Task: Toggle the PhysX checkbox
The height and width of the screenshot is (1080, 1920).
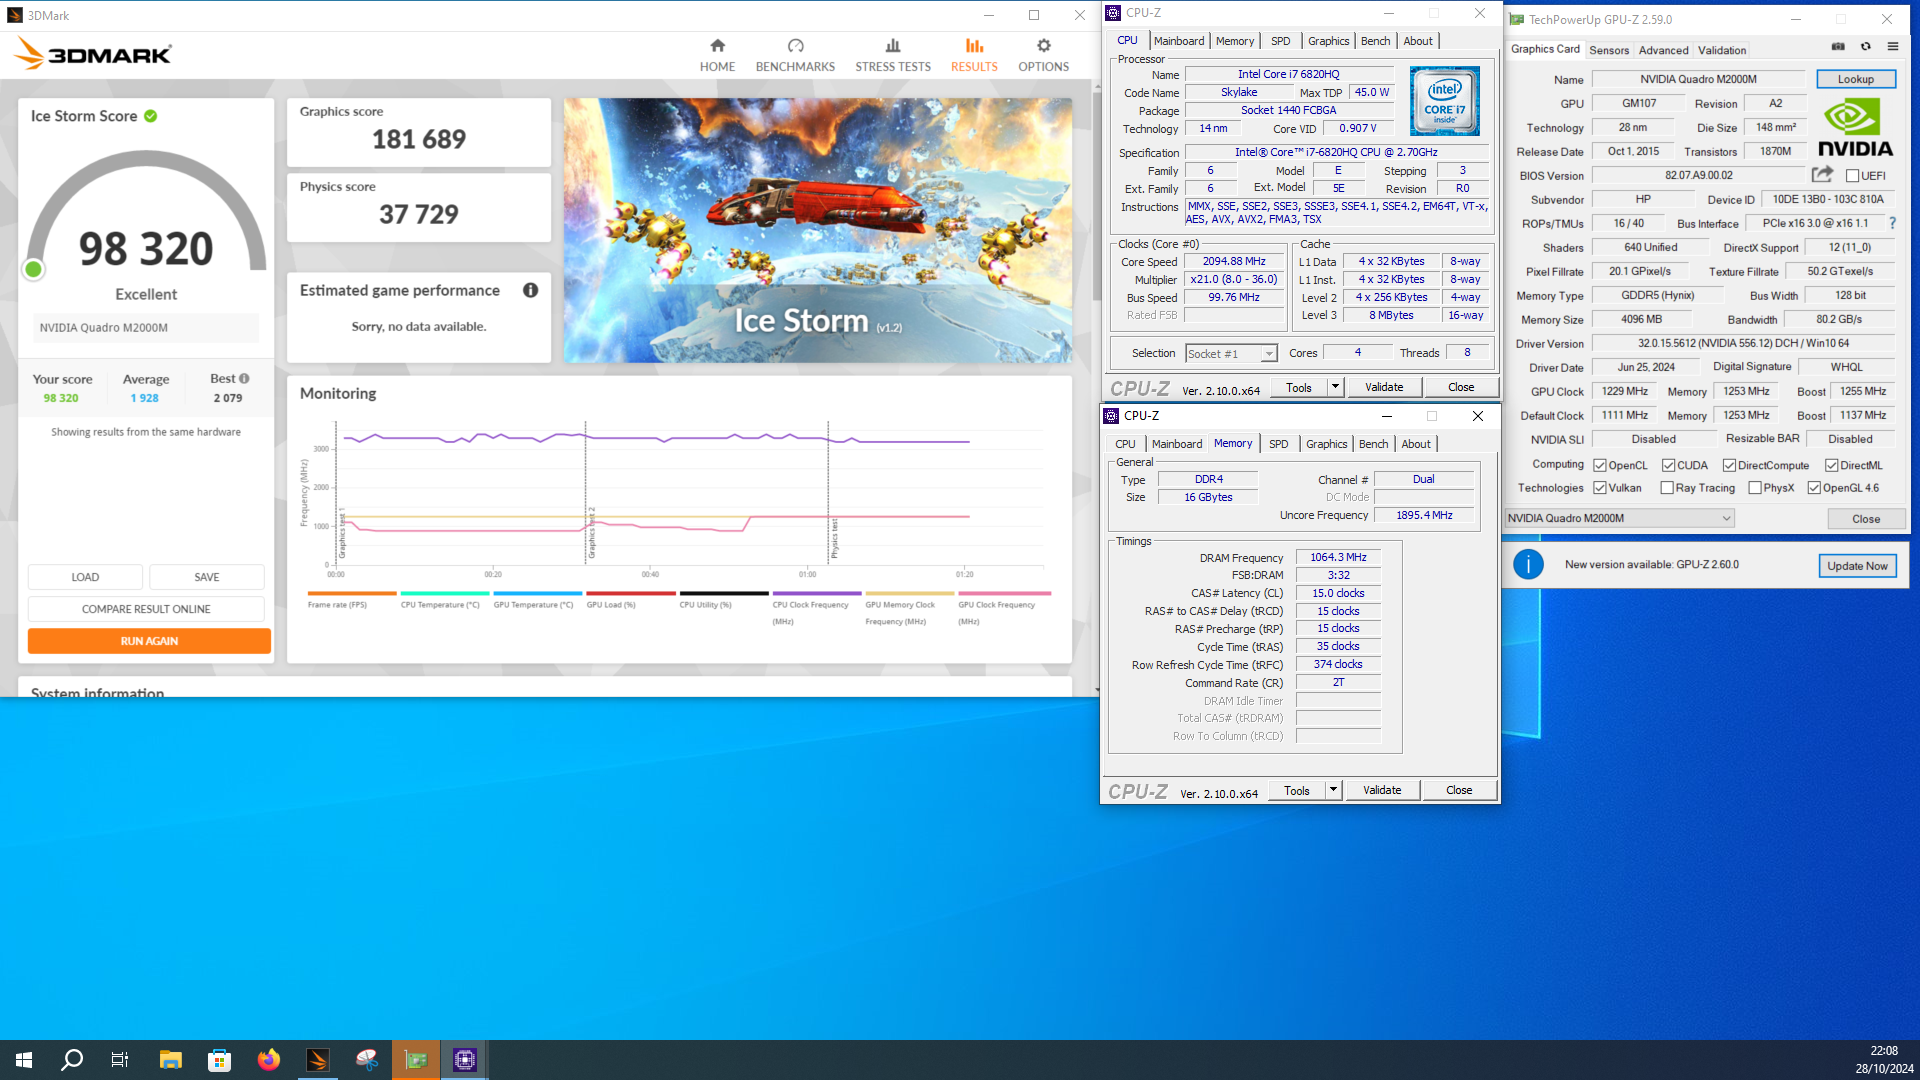Action: coord(1755,488)
